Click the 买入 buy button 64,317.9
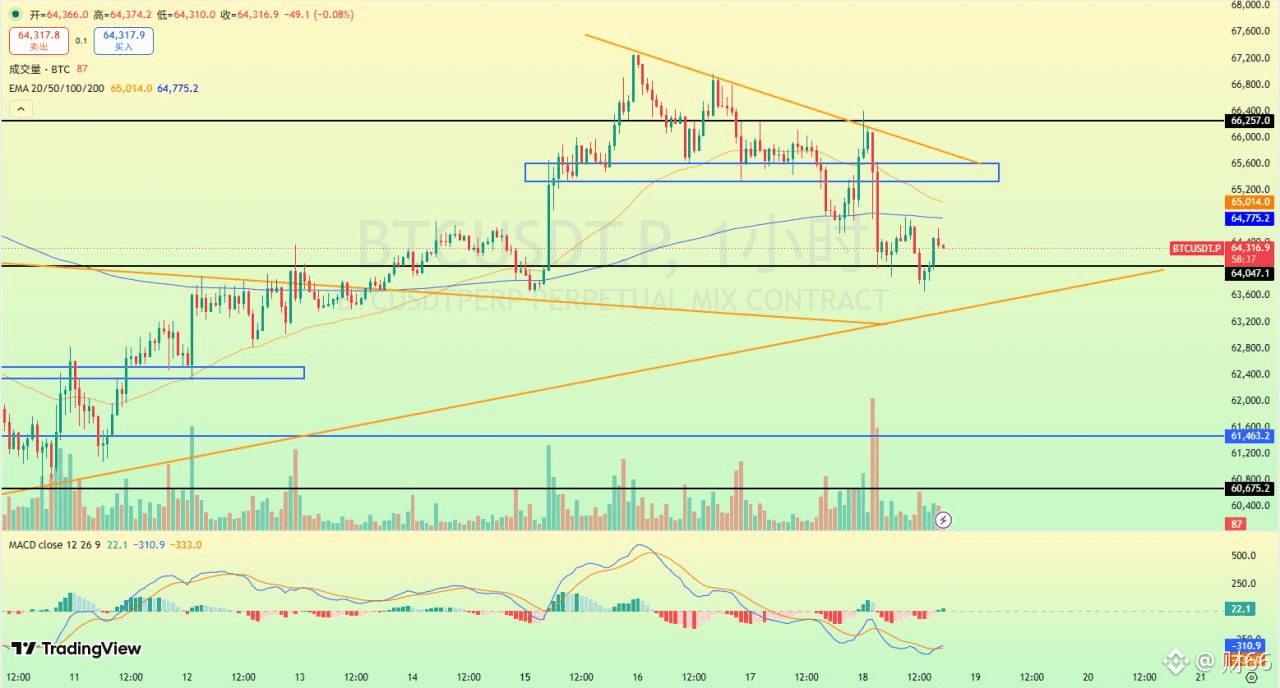This screenshot has width=1280, height=688. coord(123,40)
